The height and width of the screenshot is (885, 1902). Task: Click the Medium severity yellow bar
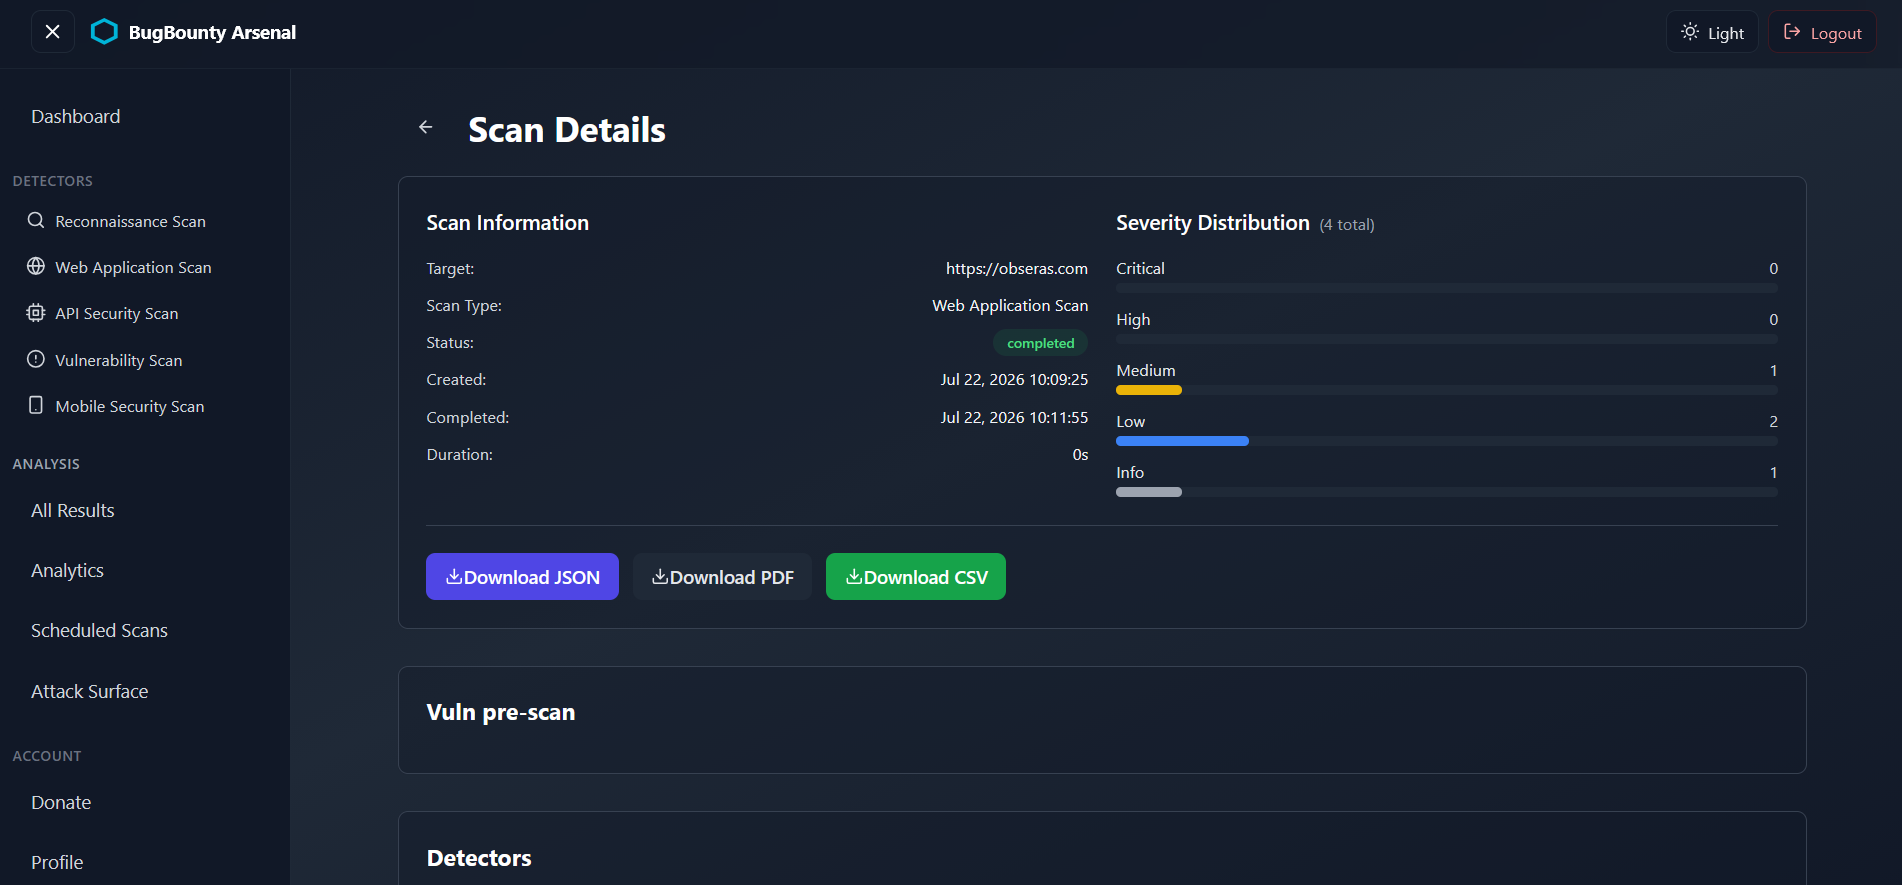[x=1149, y=390]
